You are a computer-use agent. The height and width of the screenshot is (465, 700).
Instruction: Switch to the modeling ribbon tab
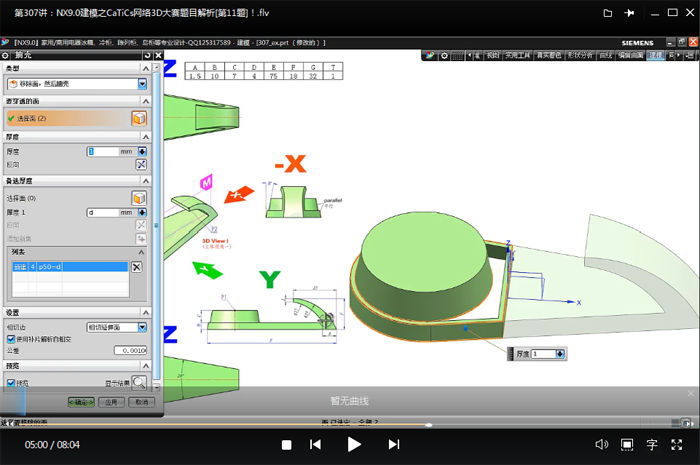click(x=656, y=56)
